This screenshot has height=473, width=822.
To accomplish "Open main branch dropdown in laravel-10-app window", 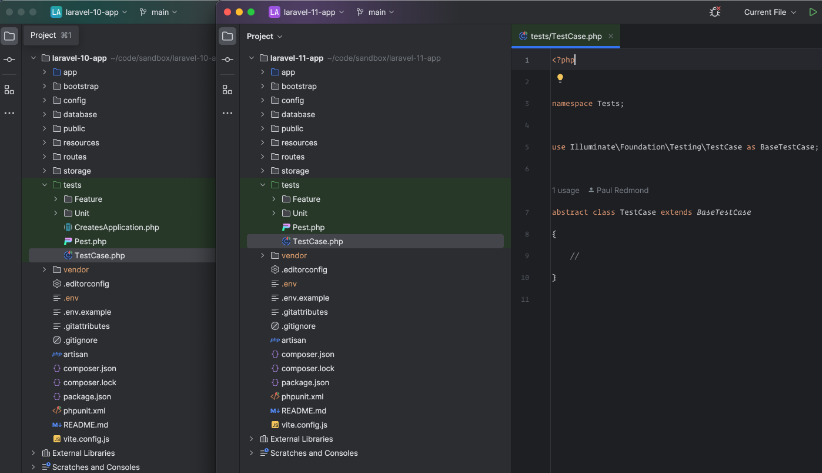I will coord(164,12).
